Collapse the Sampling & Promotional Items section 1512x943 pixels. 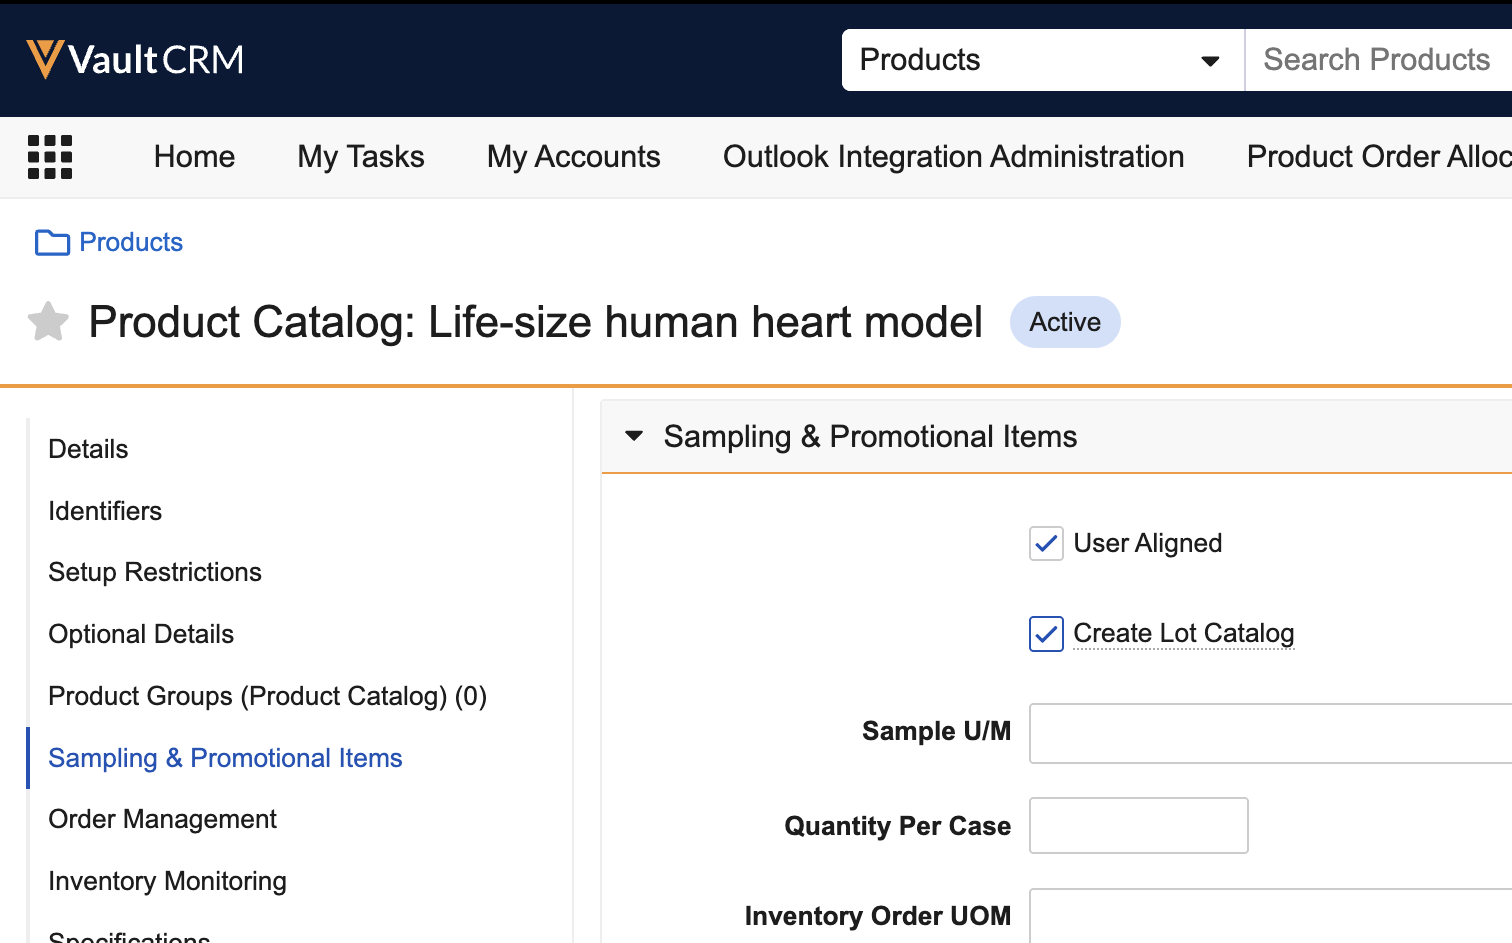(634, 436)
